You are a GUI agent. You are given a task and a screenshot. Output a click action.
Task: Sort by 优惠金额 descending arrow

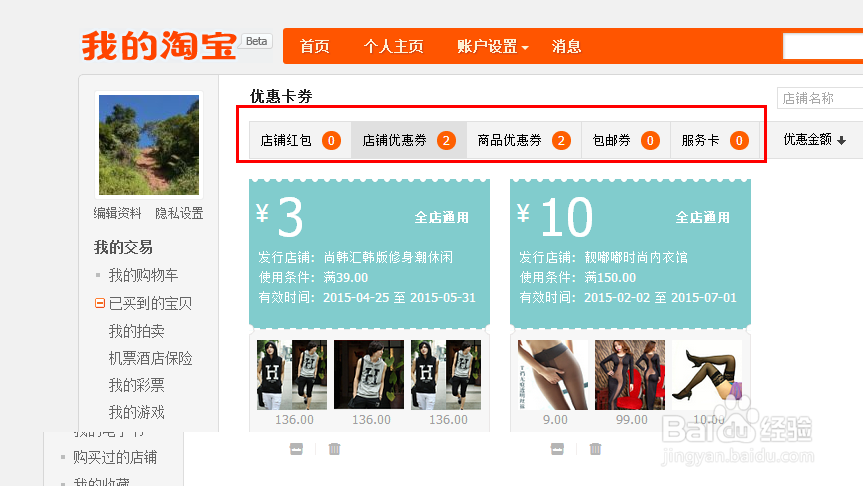pyautogui.click(x=842, y=140)
